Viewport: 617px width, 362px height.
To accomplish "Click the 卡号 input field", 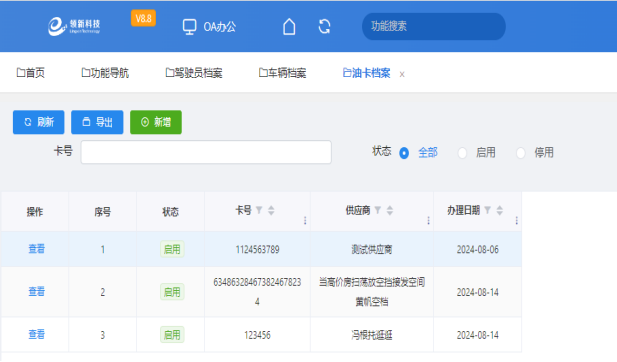I will [206, 152].
